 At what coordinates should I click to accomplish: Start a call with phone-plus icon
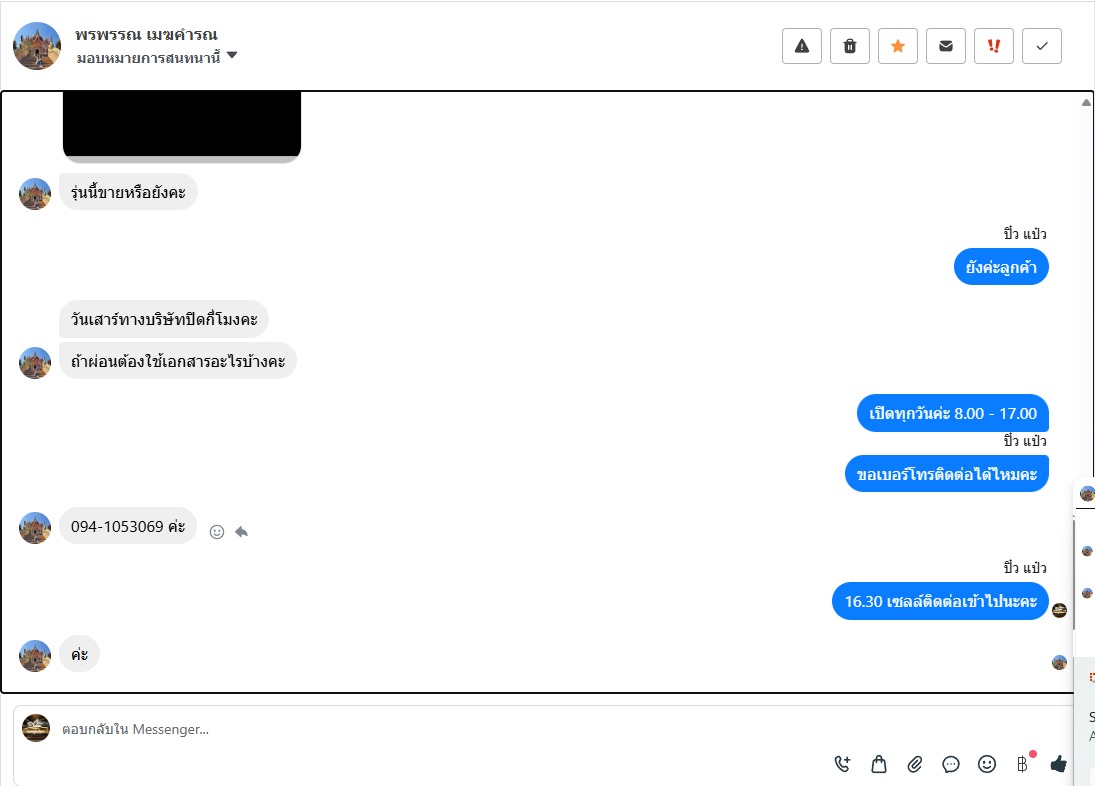pos(843,764)
